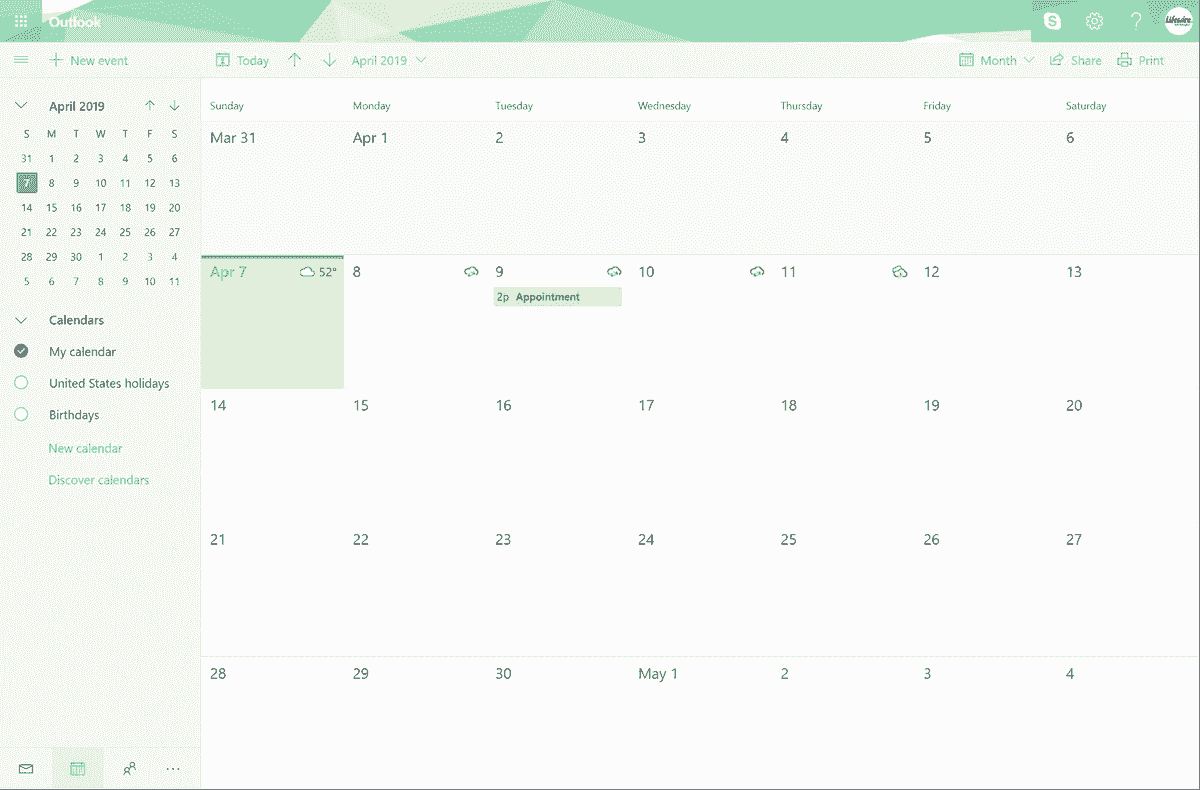Open the Mail app from the bottom bar
Viewport: 1200px width, 790px height.
tap(25, 768)
